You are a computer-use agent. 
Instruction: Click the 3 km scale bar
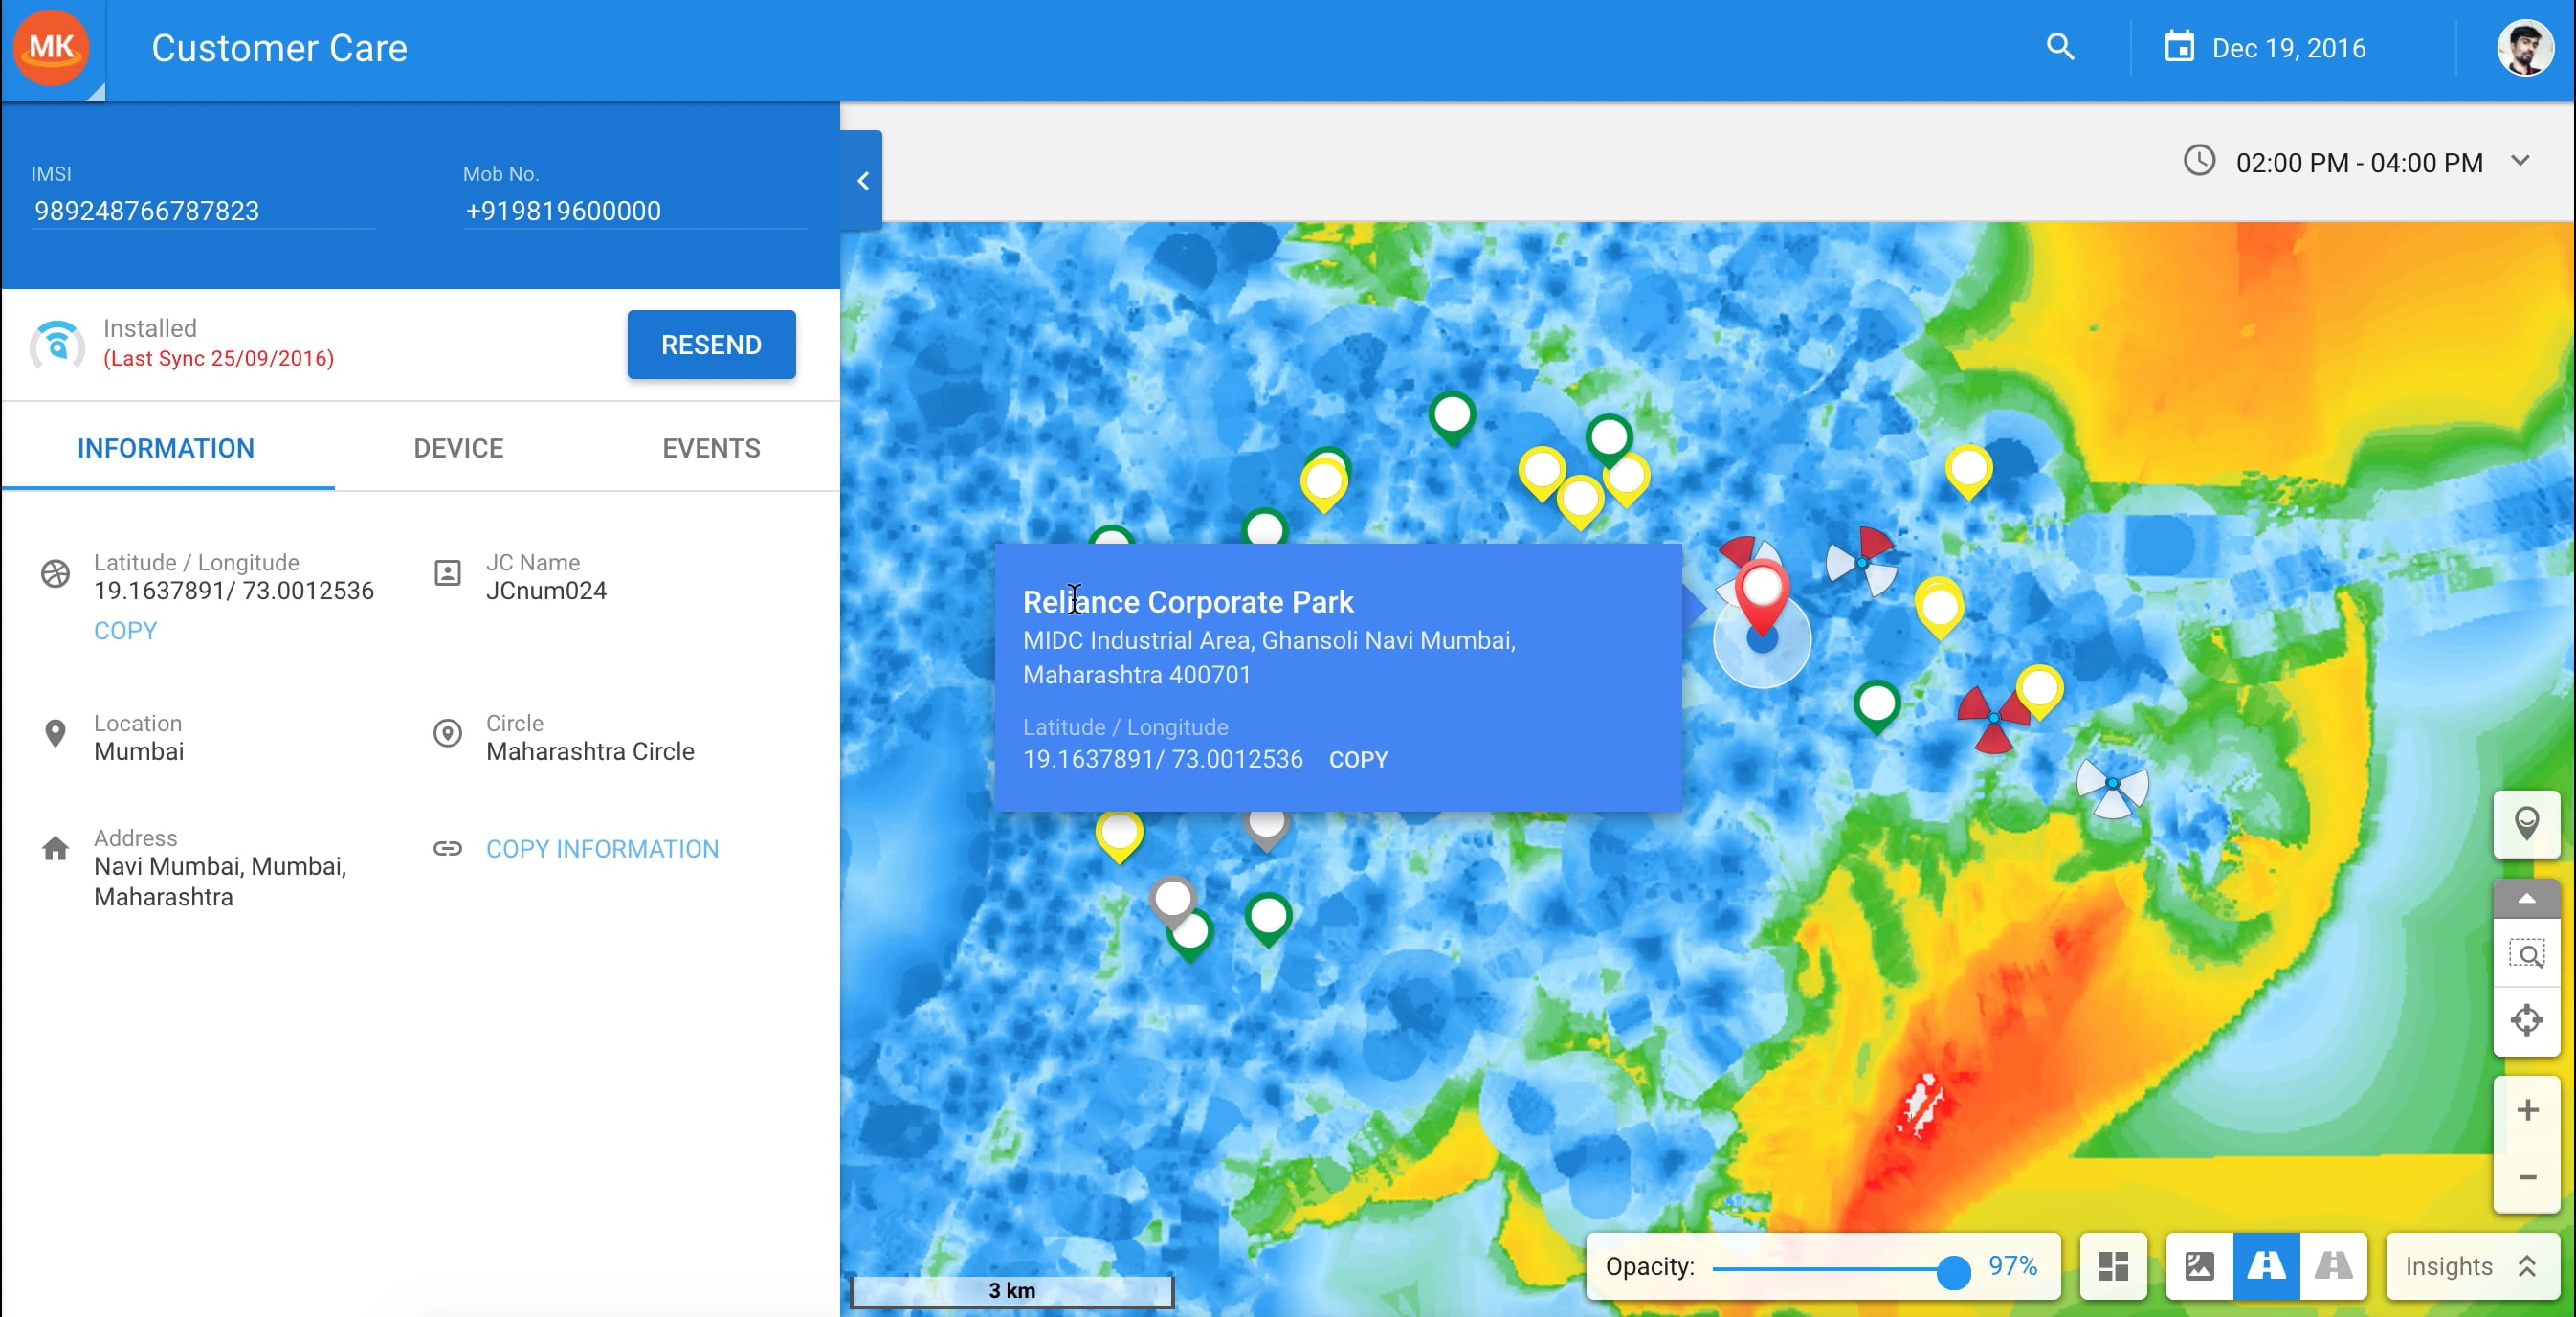pos(1012,1291)
